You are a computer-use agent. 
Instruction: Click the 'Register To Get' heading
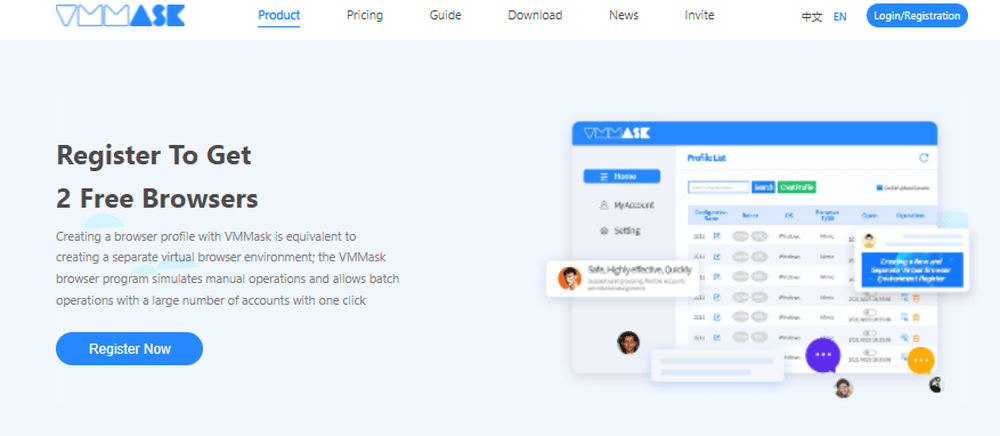tap(154, 155)
